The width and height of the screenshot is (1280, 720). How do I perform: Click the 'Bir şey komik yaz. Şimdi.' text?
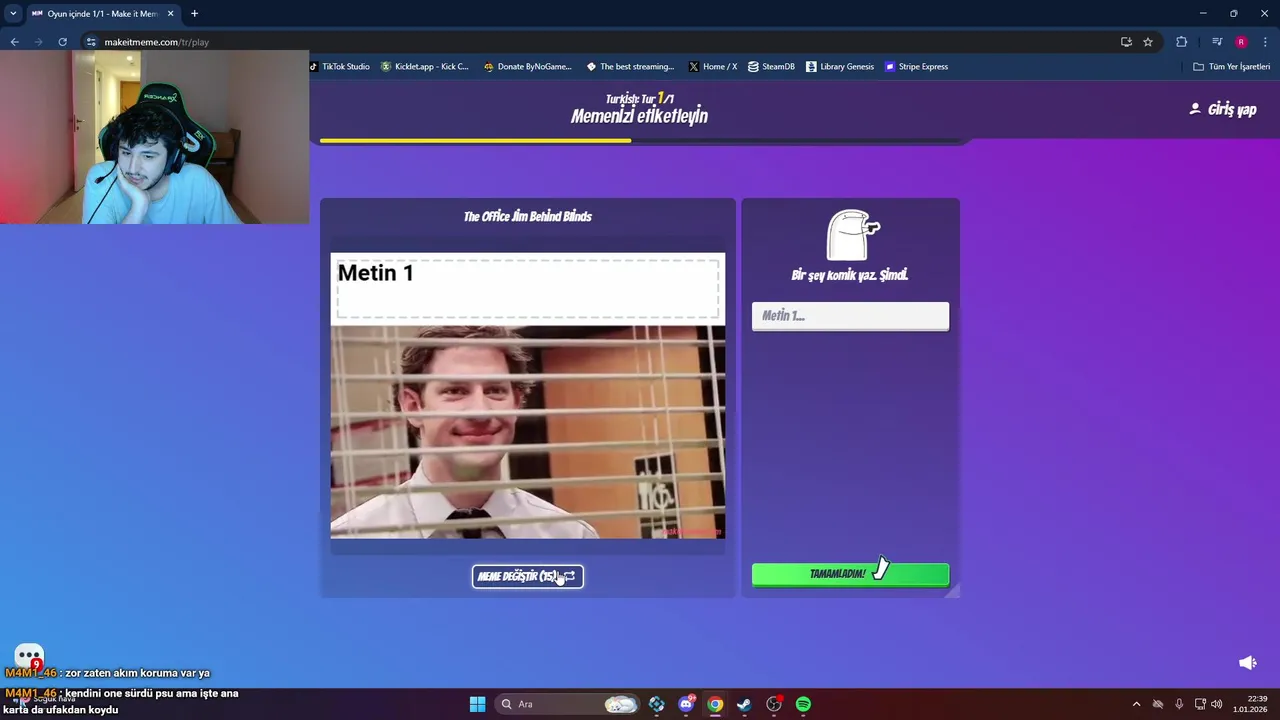(x=850, y=275)
